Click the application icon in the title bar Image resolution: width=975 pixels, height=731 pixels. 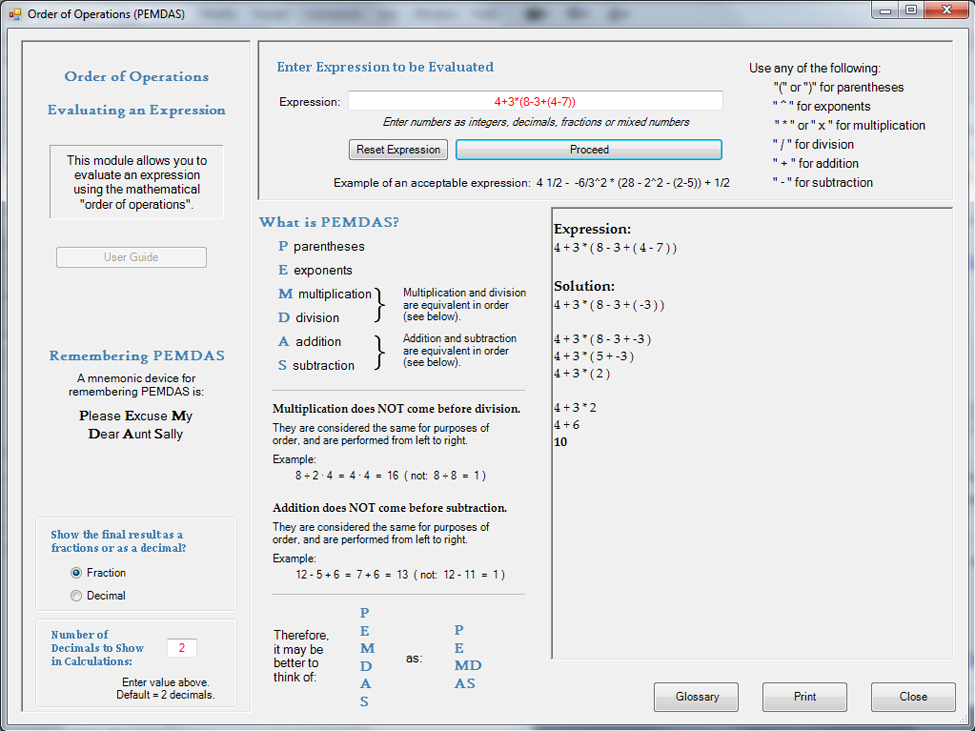[14, 12]
